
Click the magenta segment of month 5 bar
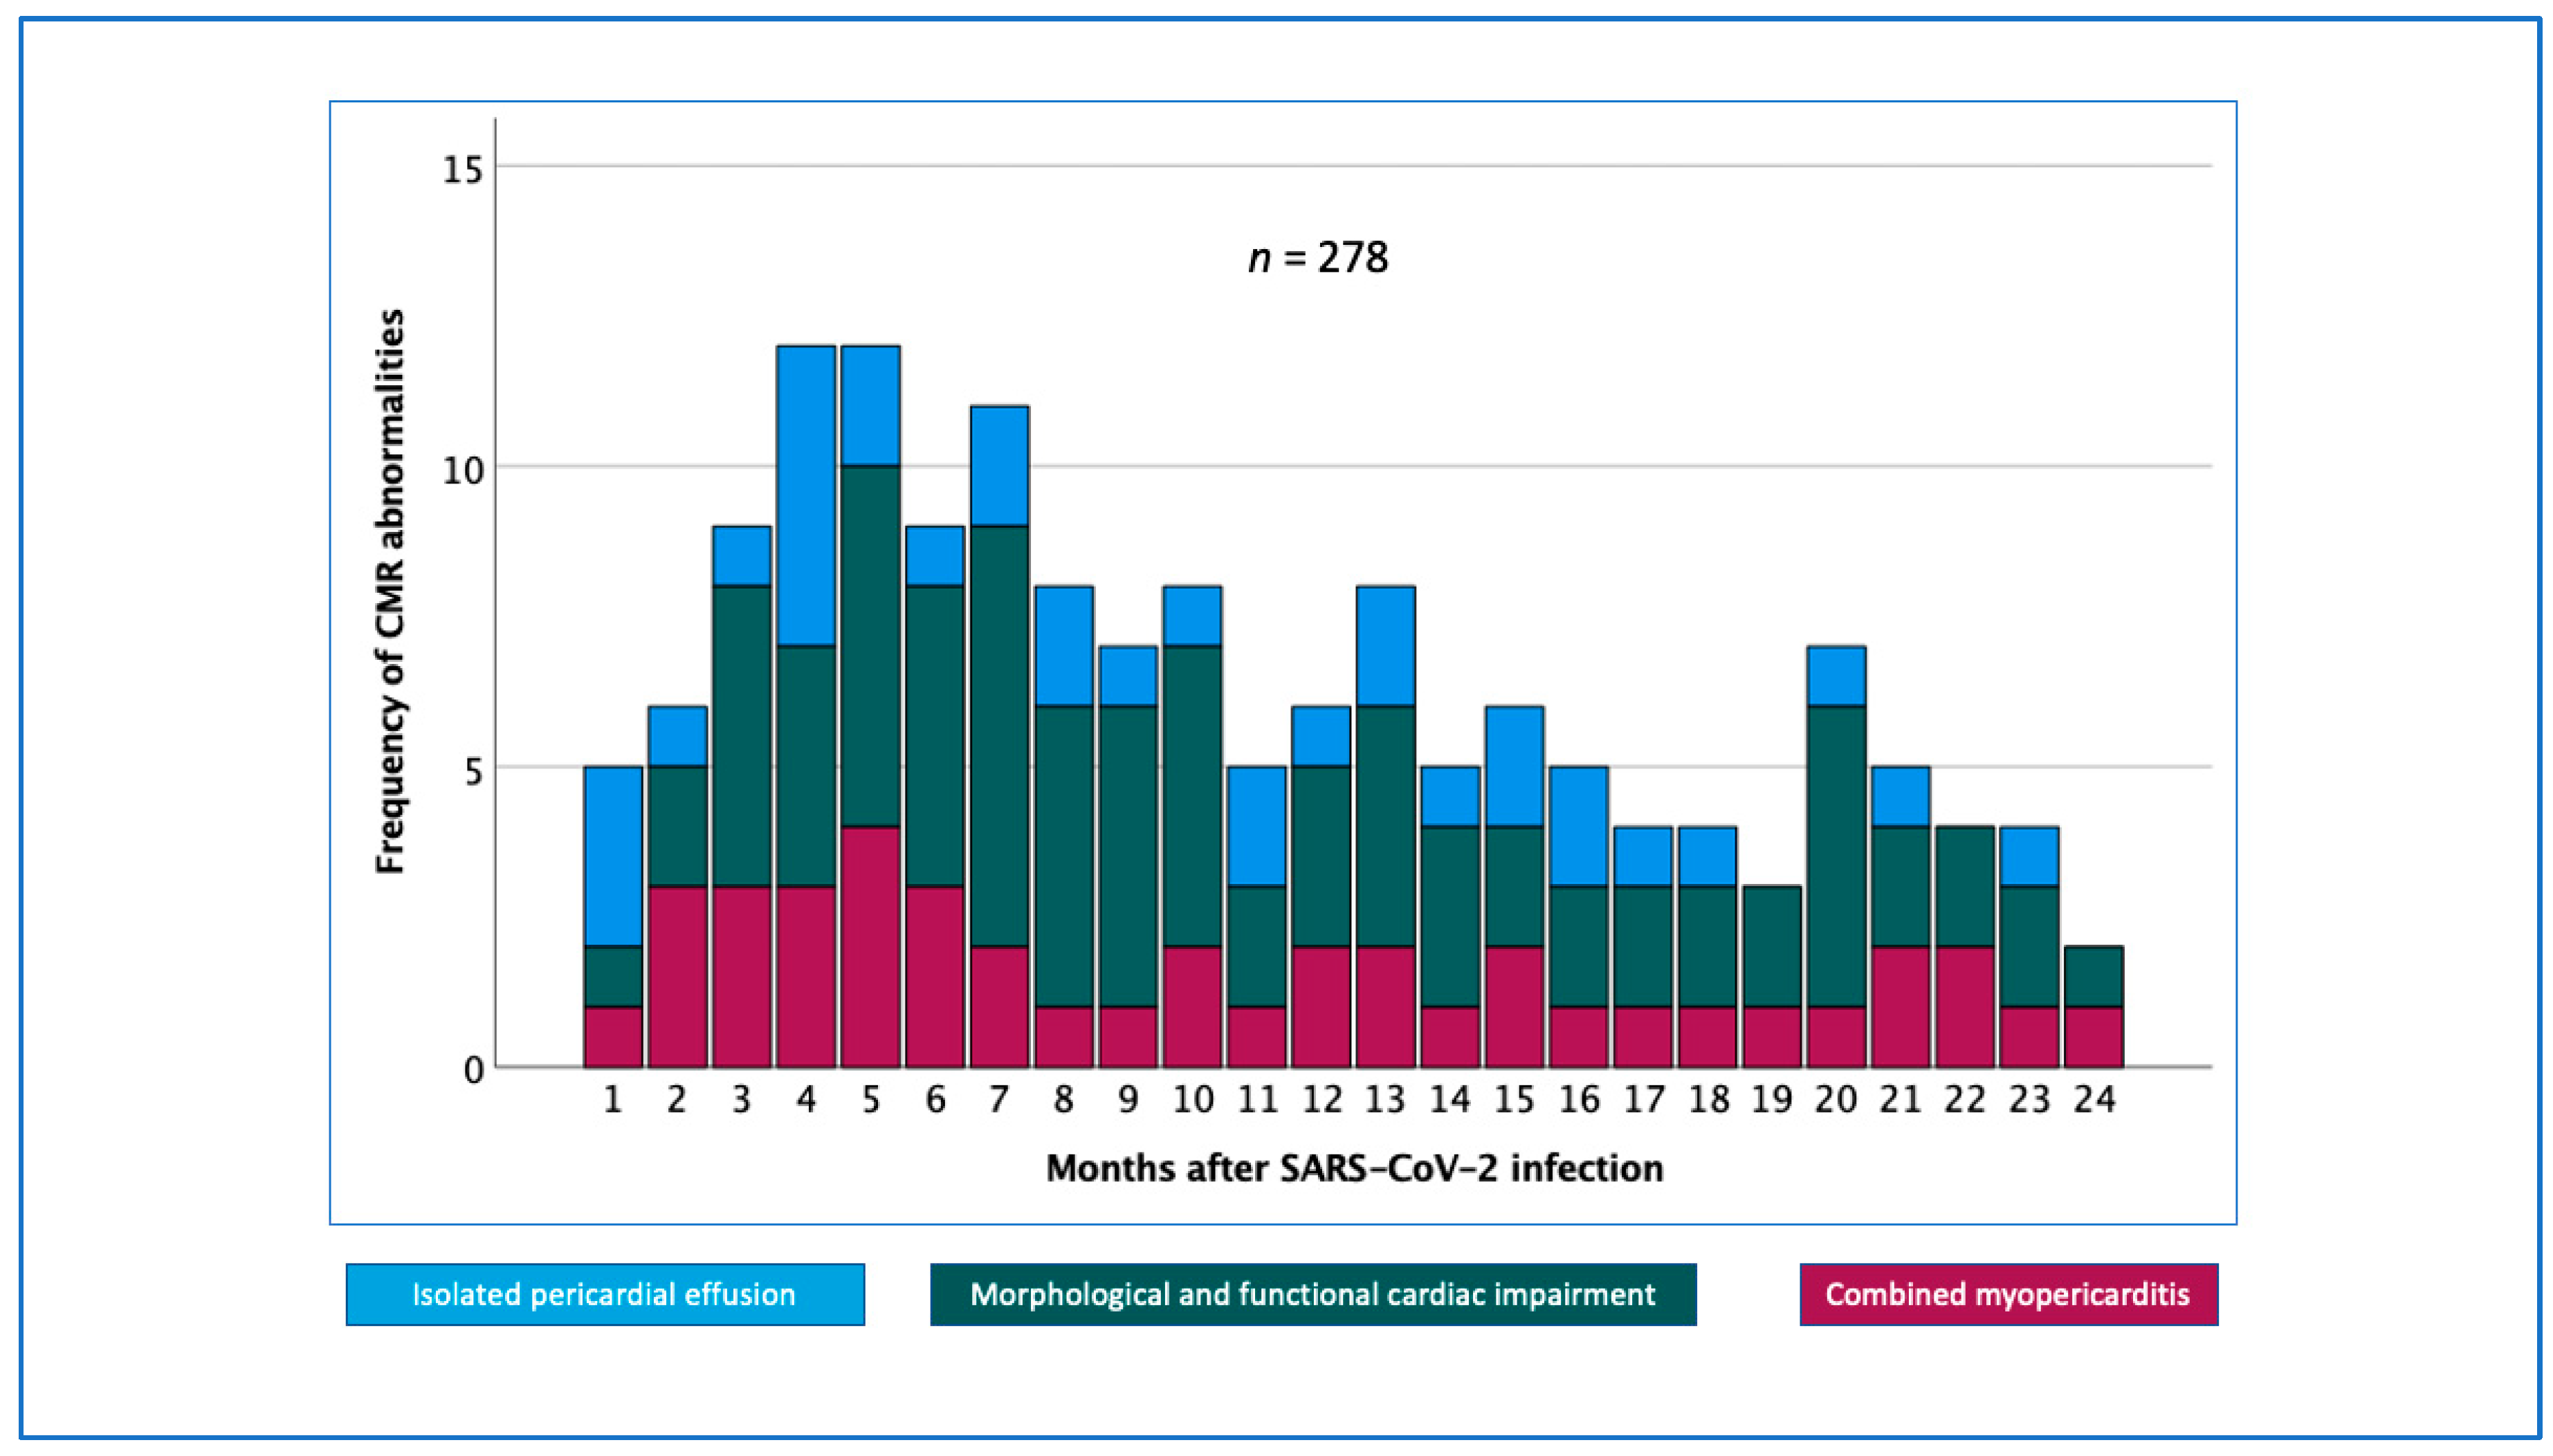pyautogui.click(x=870, y=946)
